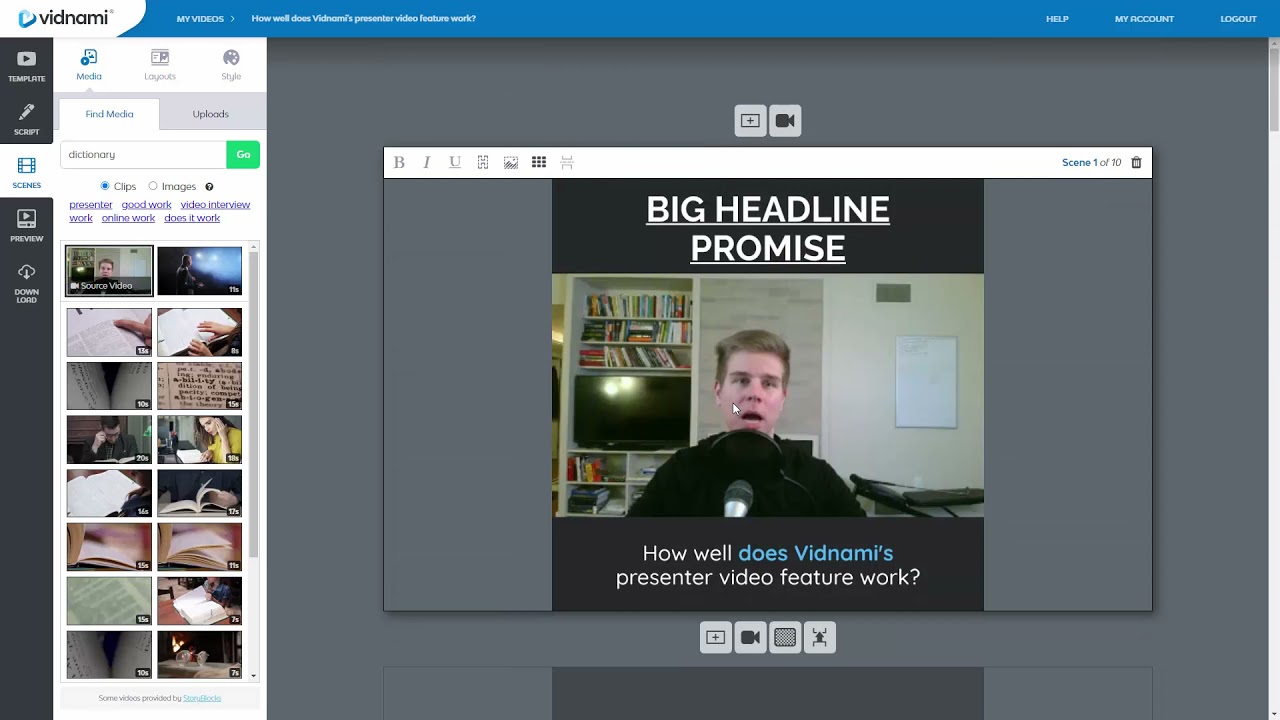Switch to the Style panel tab
This screenshot has height=720, width=1280.
(x=231, y=65)
